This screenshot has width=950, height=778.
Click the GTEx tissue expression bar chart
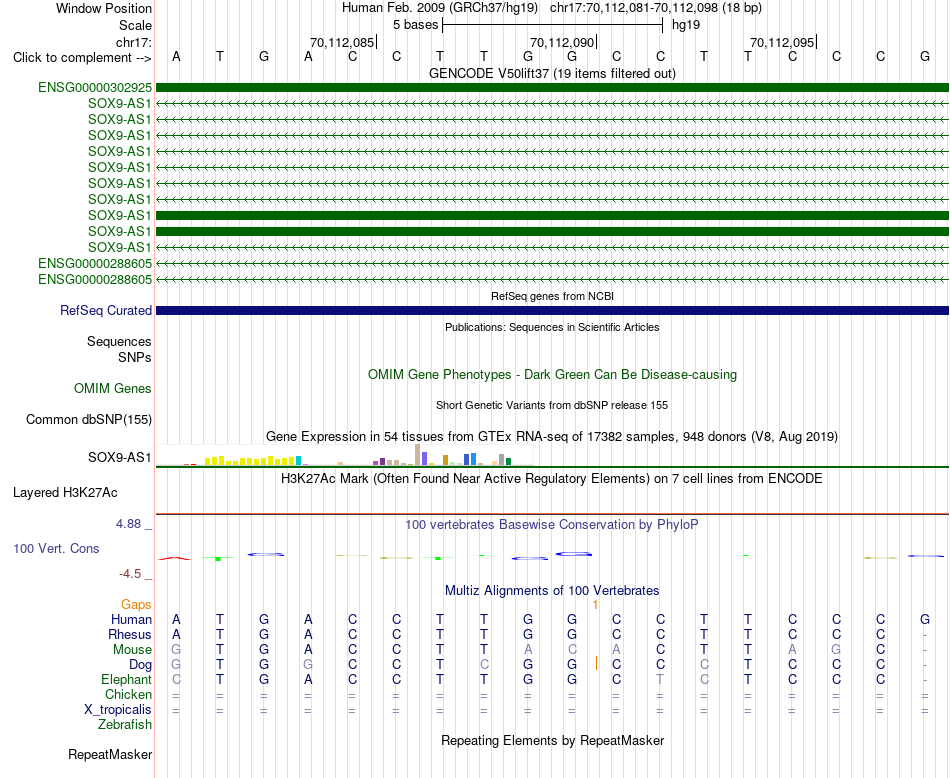coord(345,455)
